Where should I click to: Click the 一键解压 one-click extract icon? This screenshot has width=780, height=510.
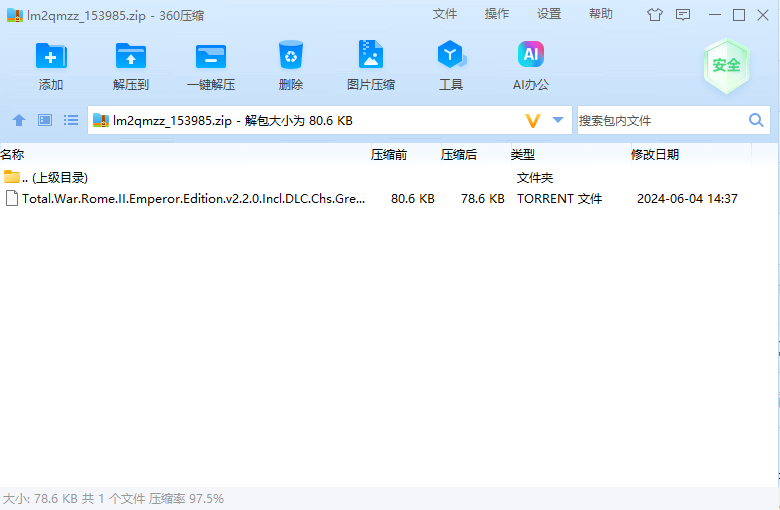coord(211,56)
